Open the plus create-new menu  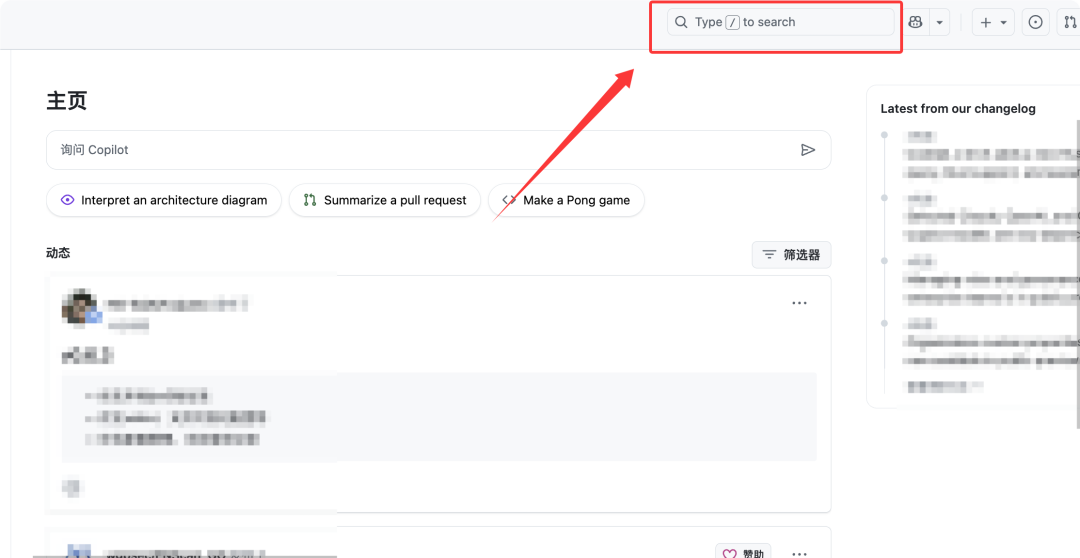coord(993,22)
